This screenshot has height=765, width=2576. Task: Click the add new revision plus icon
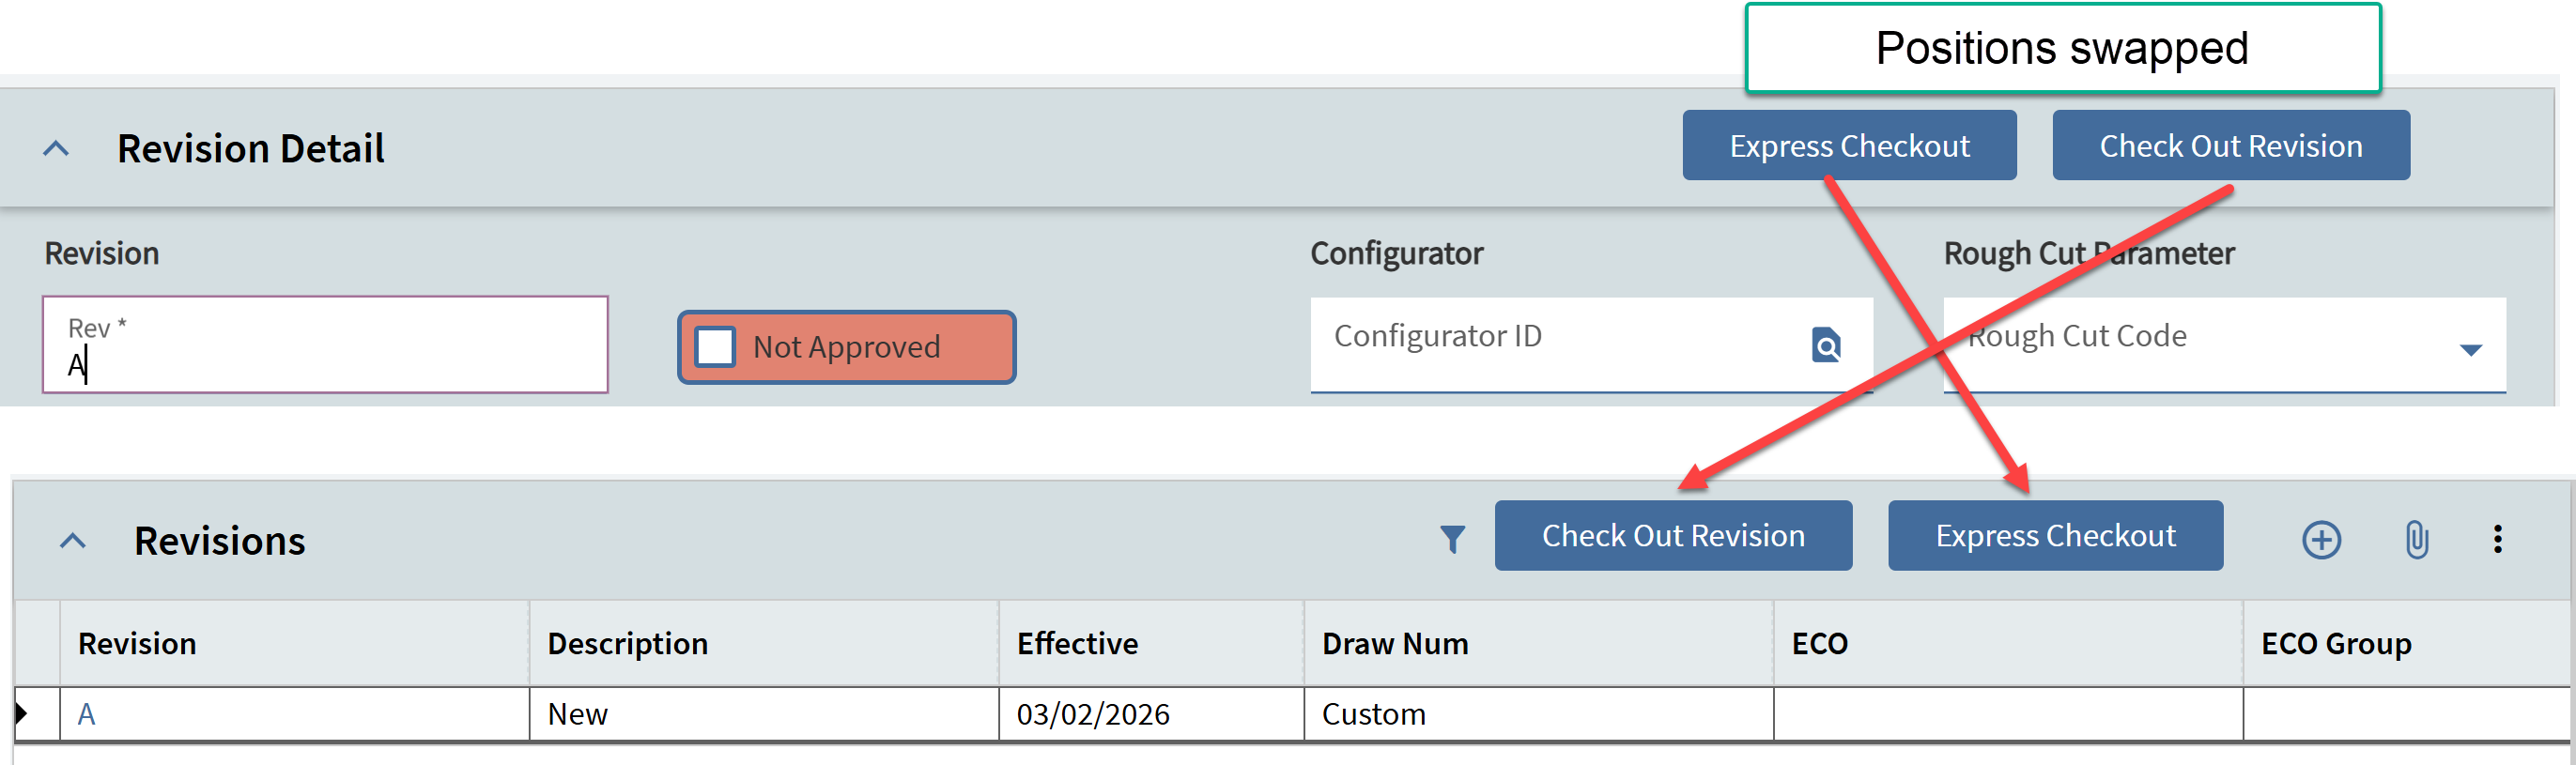[x=2321, y=539]
